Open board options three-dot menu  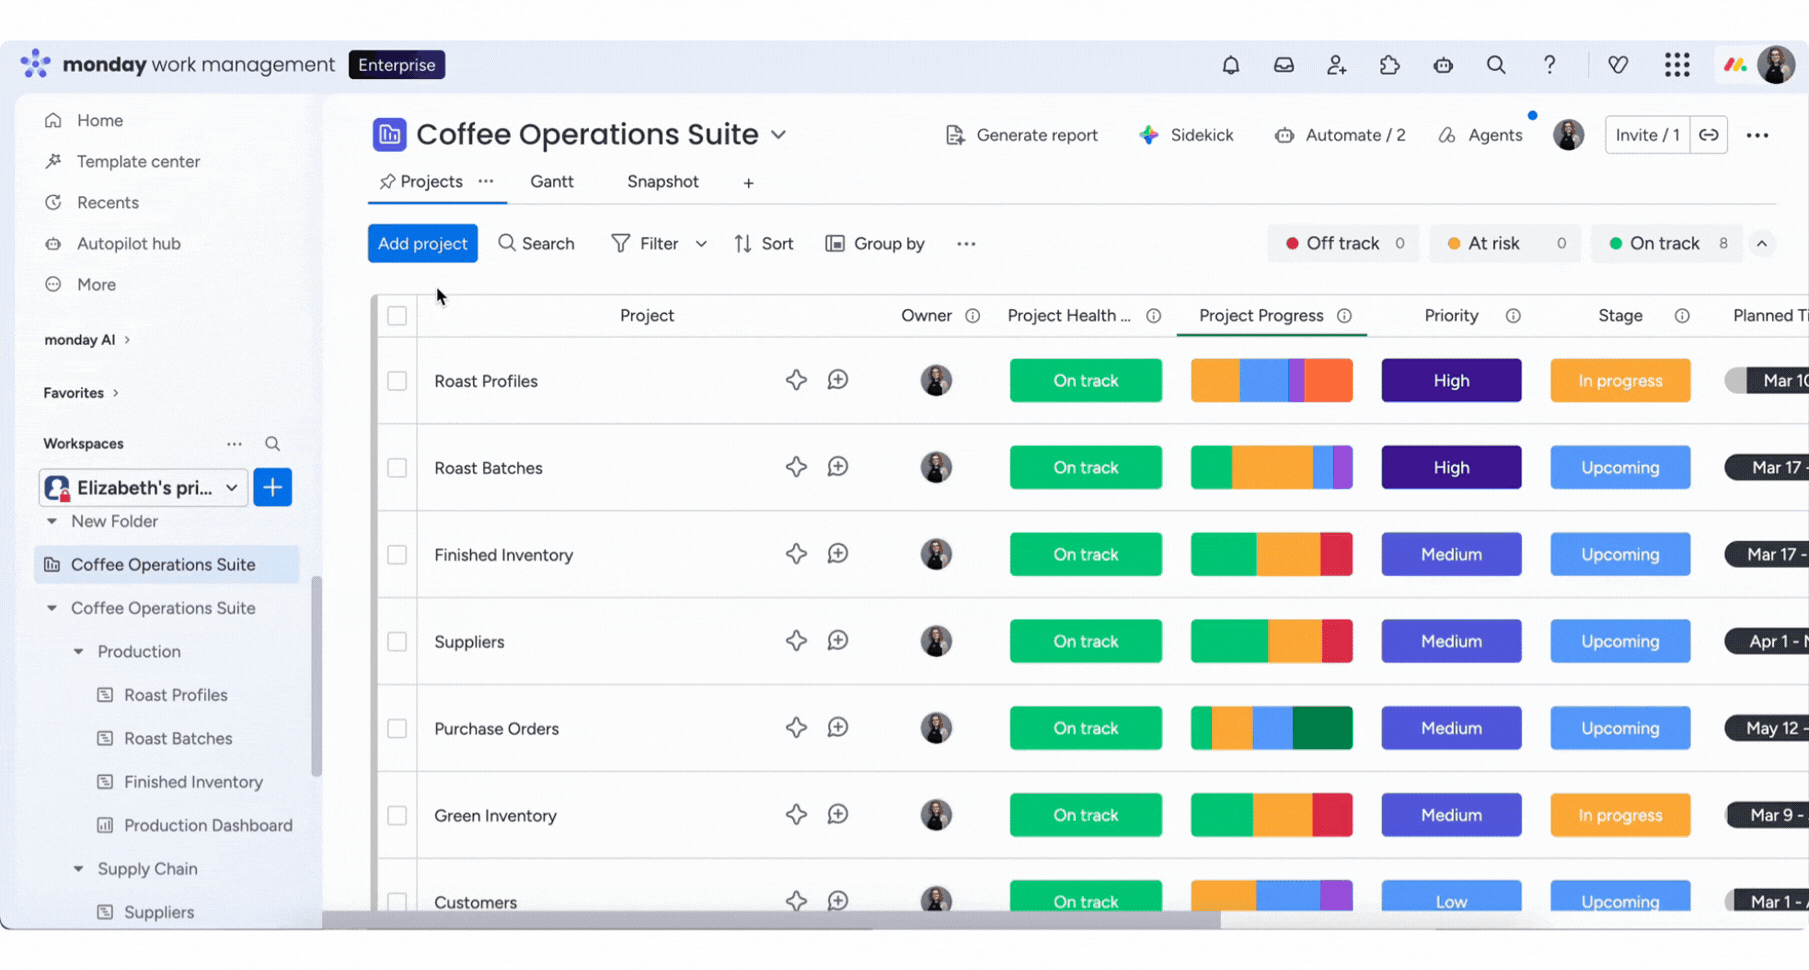[1757, 135]
